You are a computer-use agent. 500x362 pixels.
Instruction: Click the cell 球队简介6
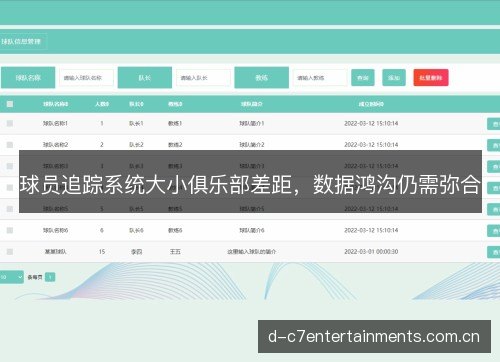pyautogui.click(x=252, y=230)
